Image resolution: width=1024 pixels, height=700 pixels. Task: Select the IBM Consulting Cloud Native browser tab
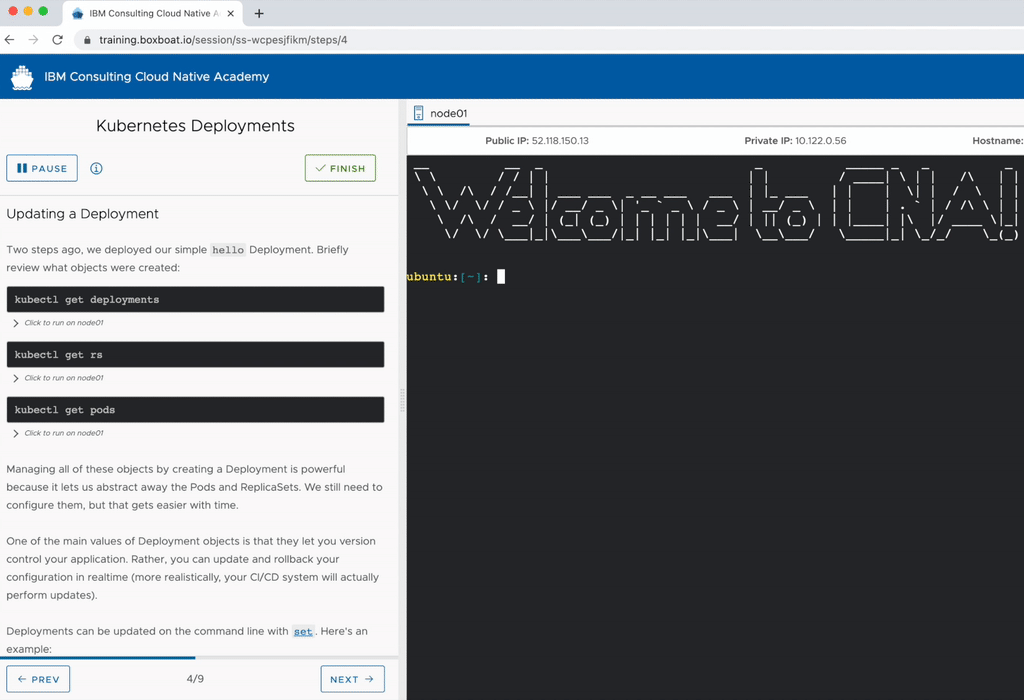(150, 14)
